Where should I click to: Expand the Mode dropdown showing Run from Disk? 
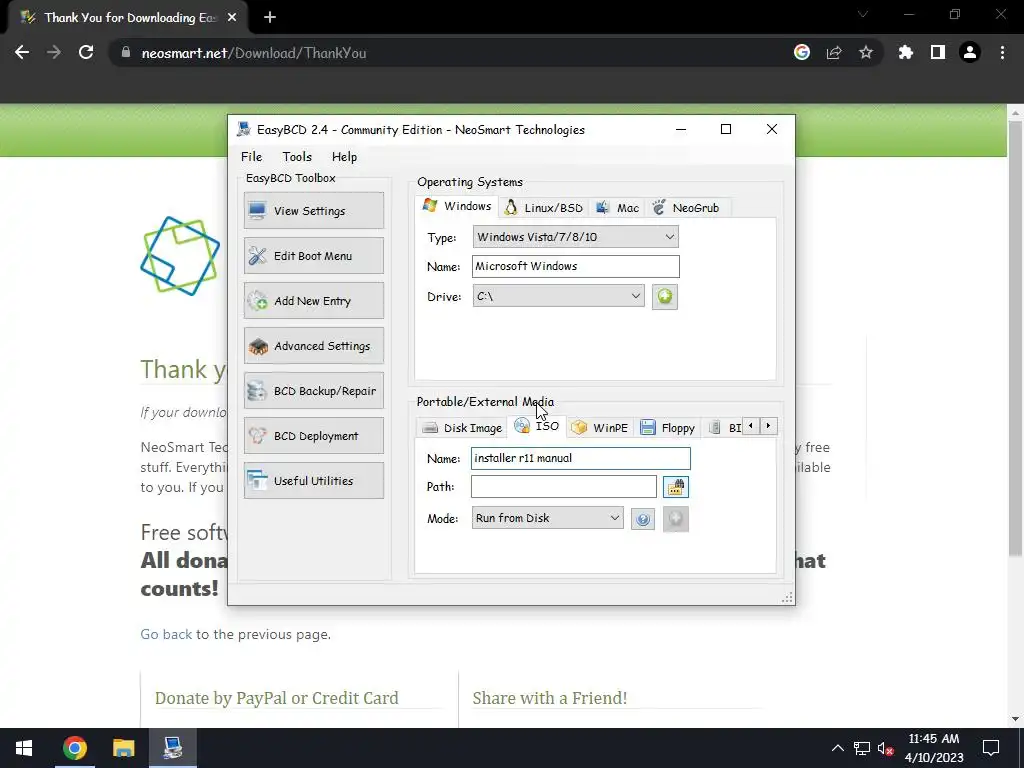(x=547, y=518)
